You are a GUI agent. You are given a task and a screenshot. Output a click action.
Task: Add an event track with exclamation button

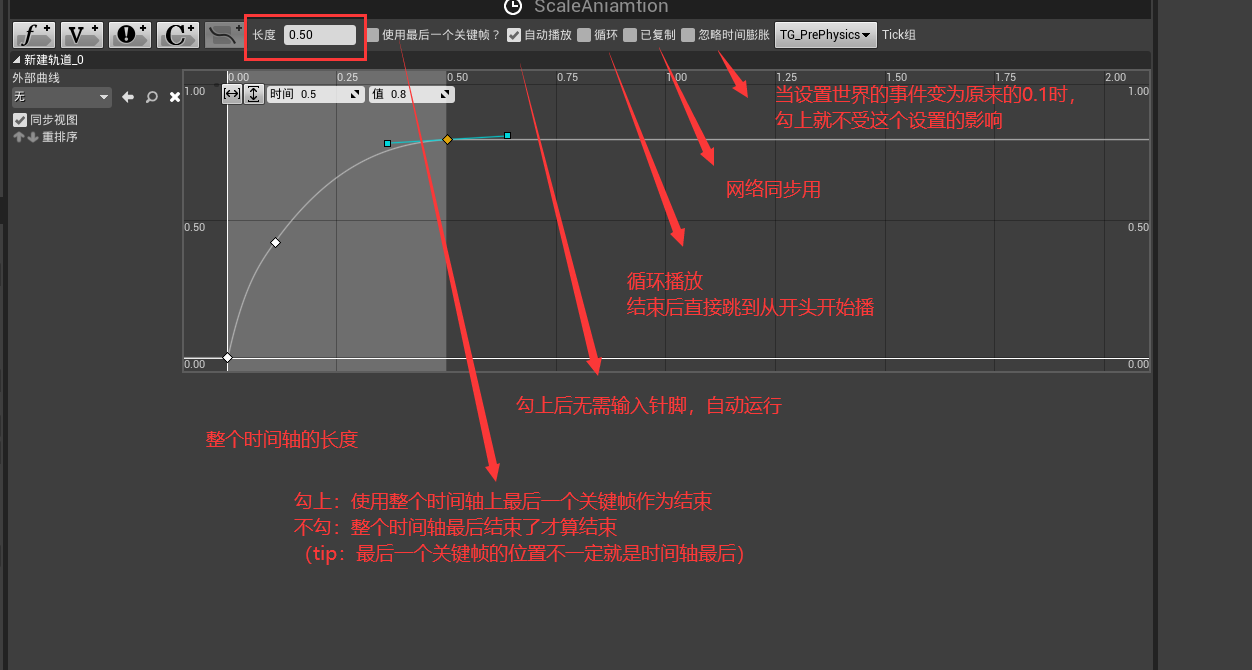pos(129,35)
